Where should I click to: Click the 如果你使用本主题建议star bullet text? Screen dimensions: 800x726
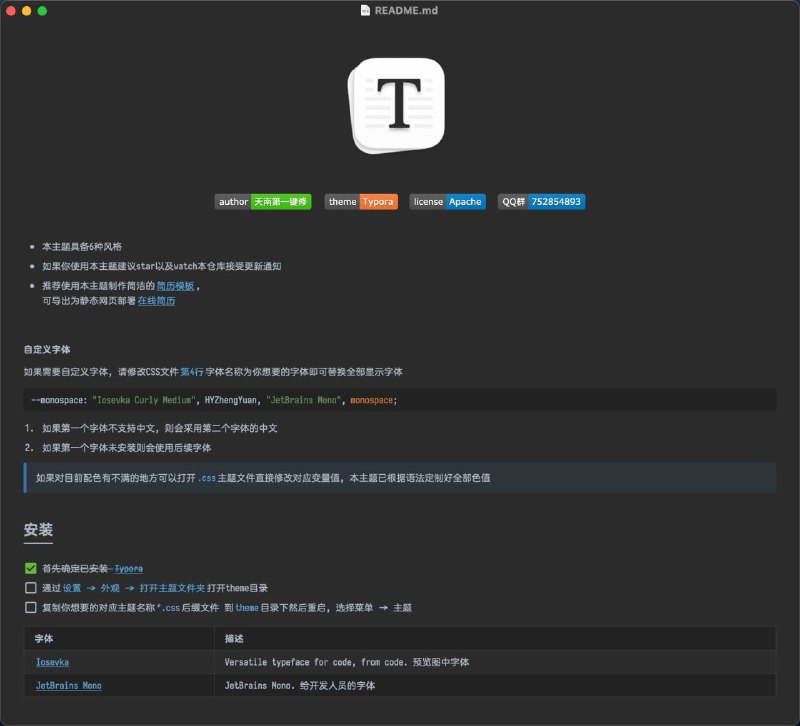click(x=161, y=266)
